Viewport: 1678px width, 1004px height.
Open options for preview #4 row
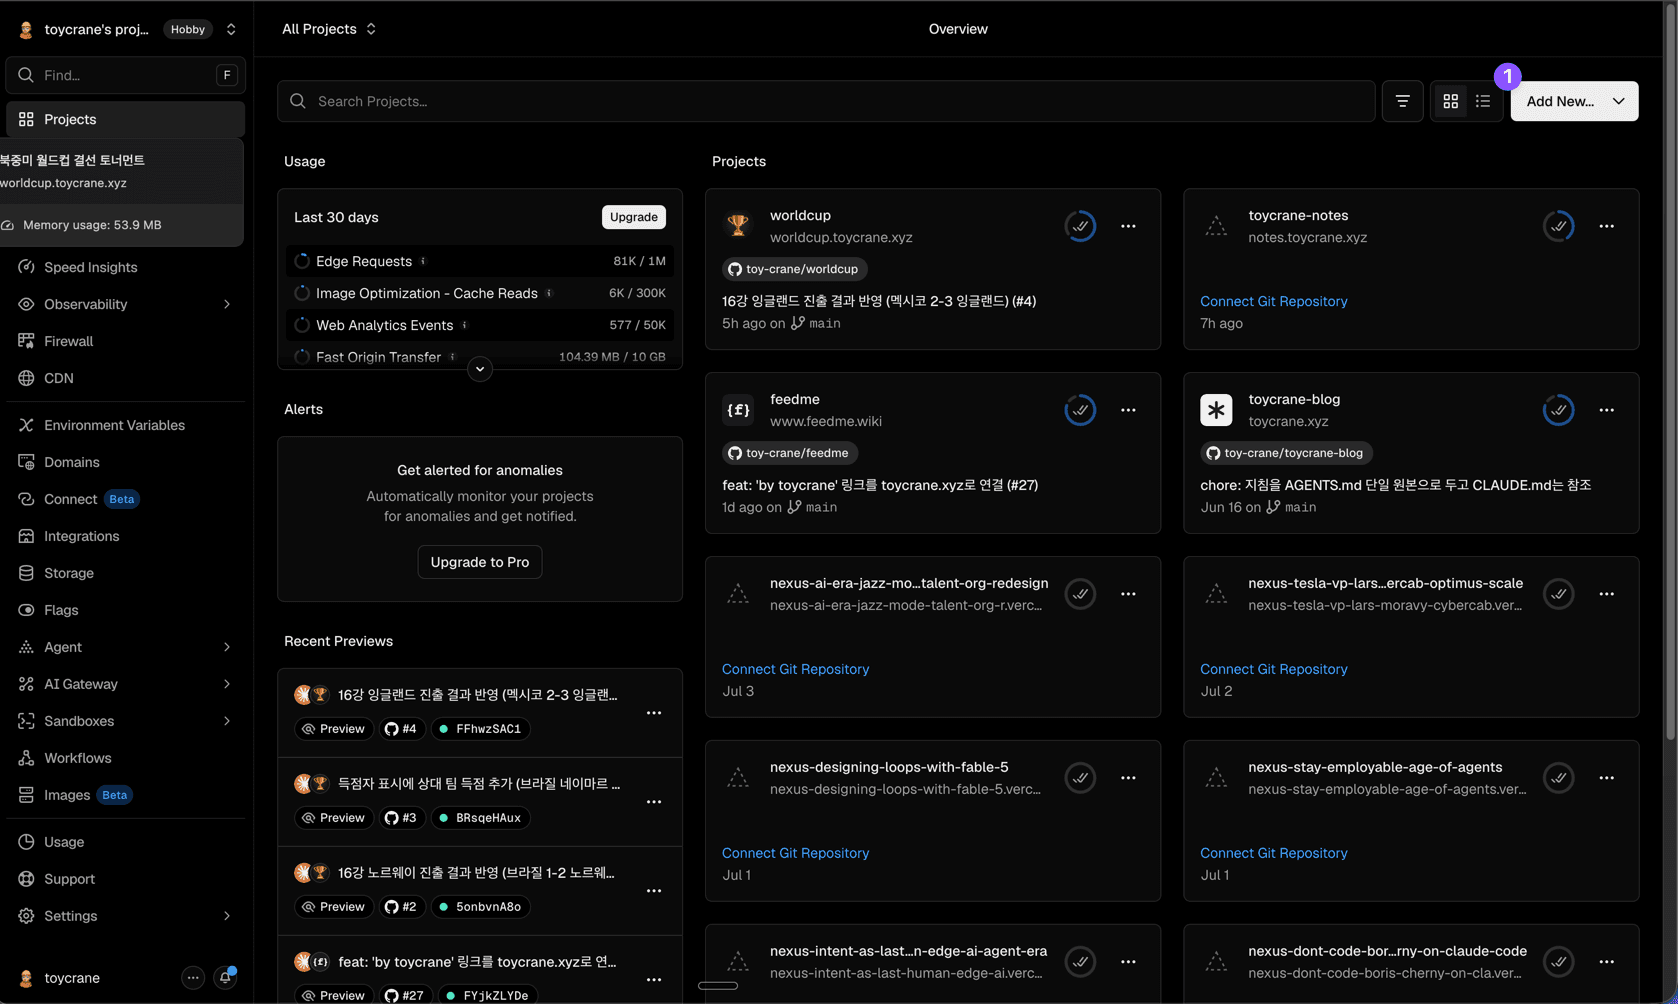tap(654, 713)
